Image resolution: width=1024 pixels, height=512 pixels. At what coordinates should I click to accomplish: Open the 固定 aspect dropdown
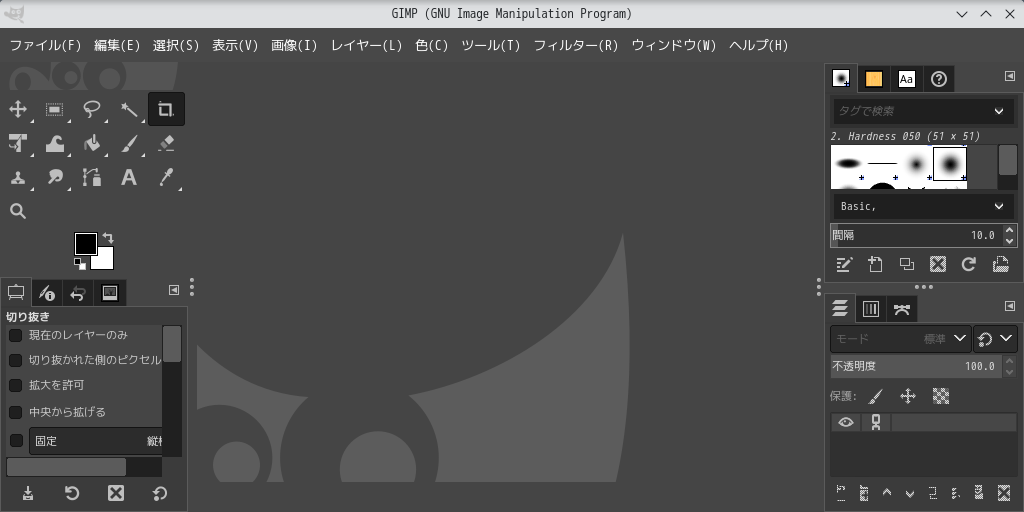[95, 441]
